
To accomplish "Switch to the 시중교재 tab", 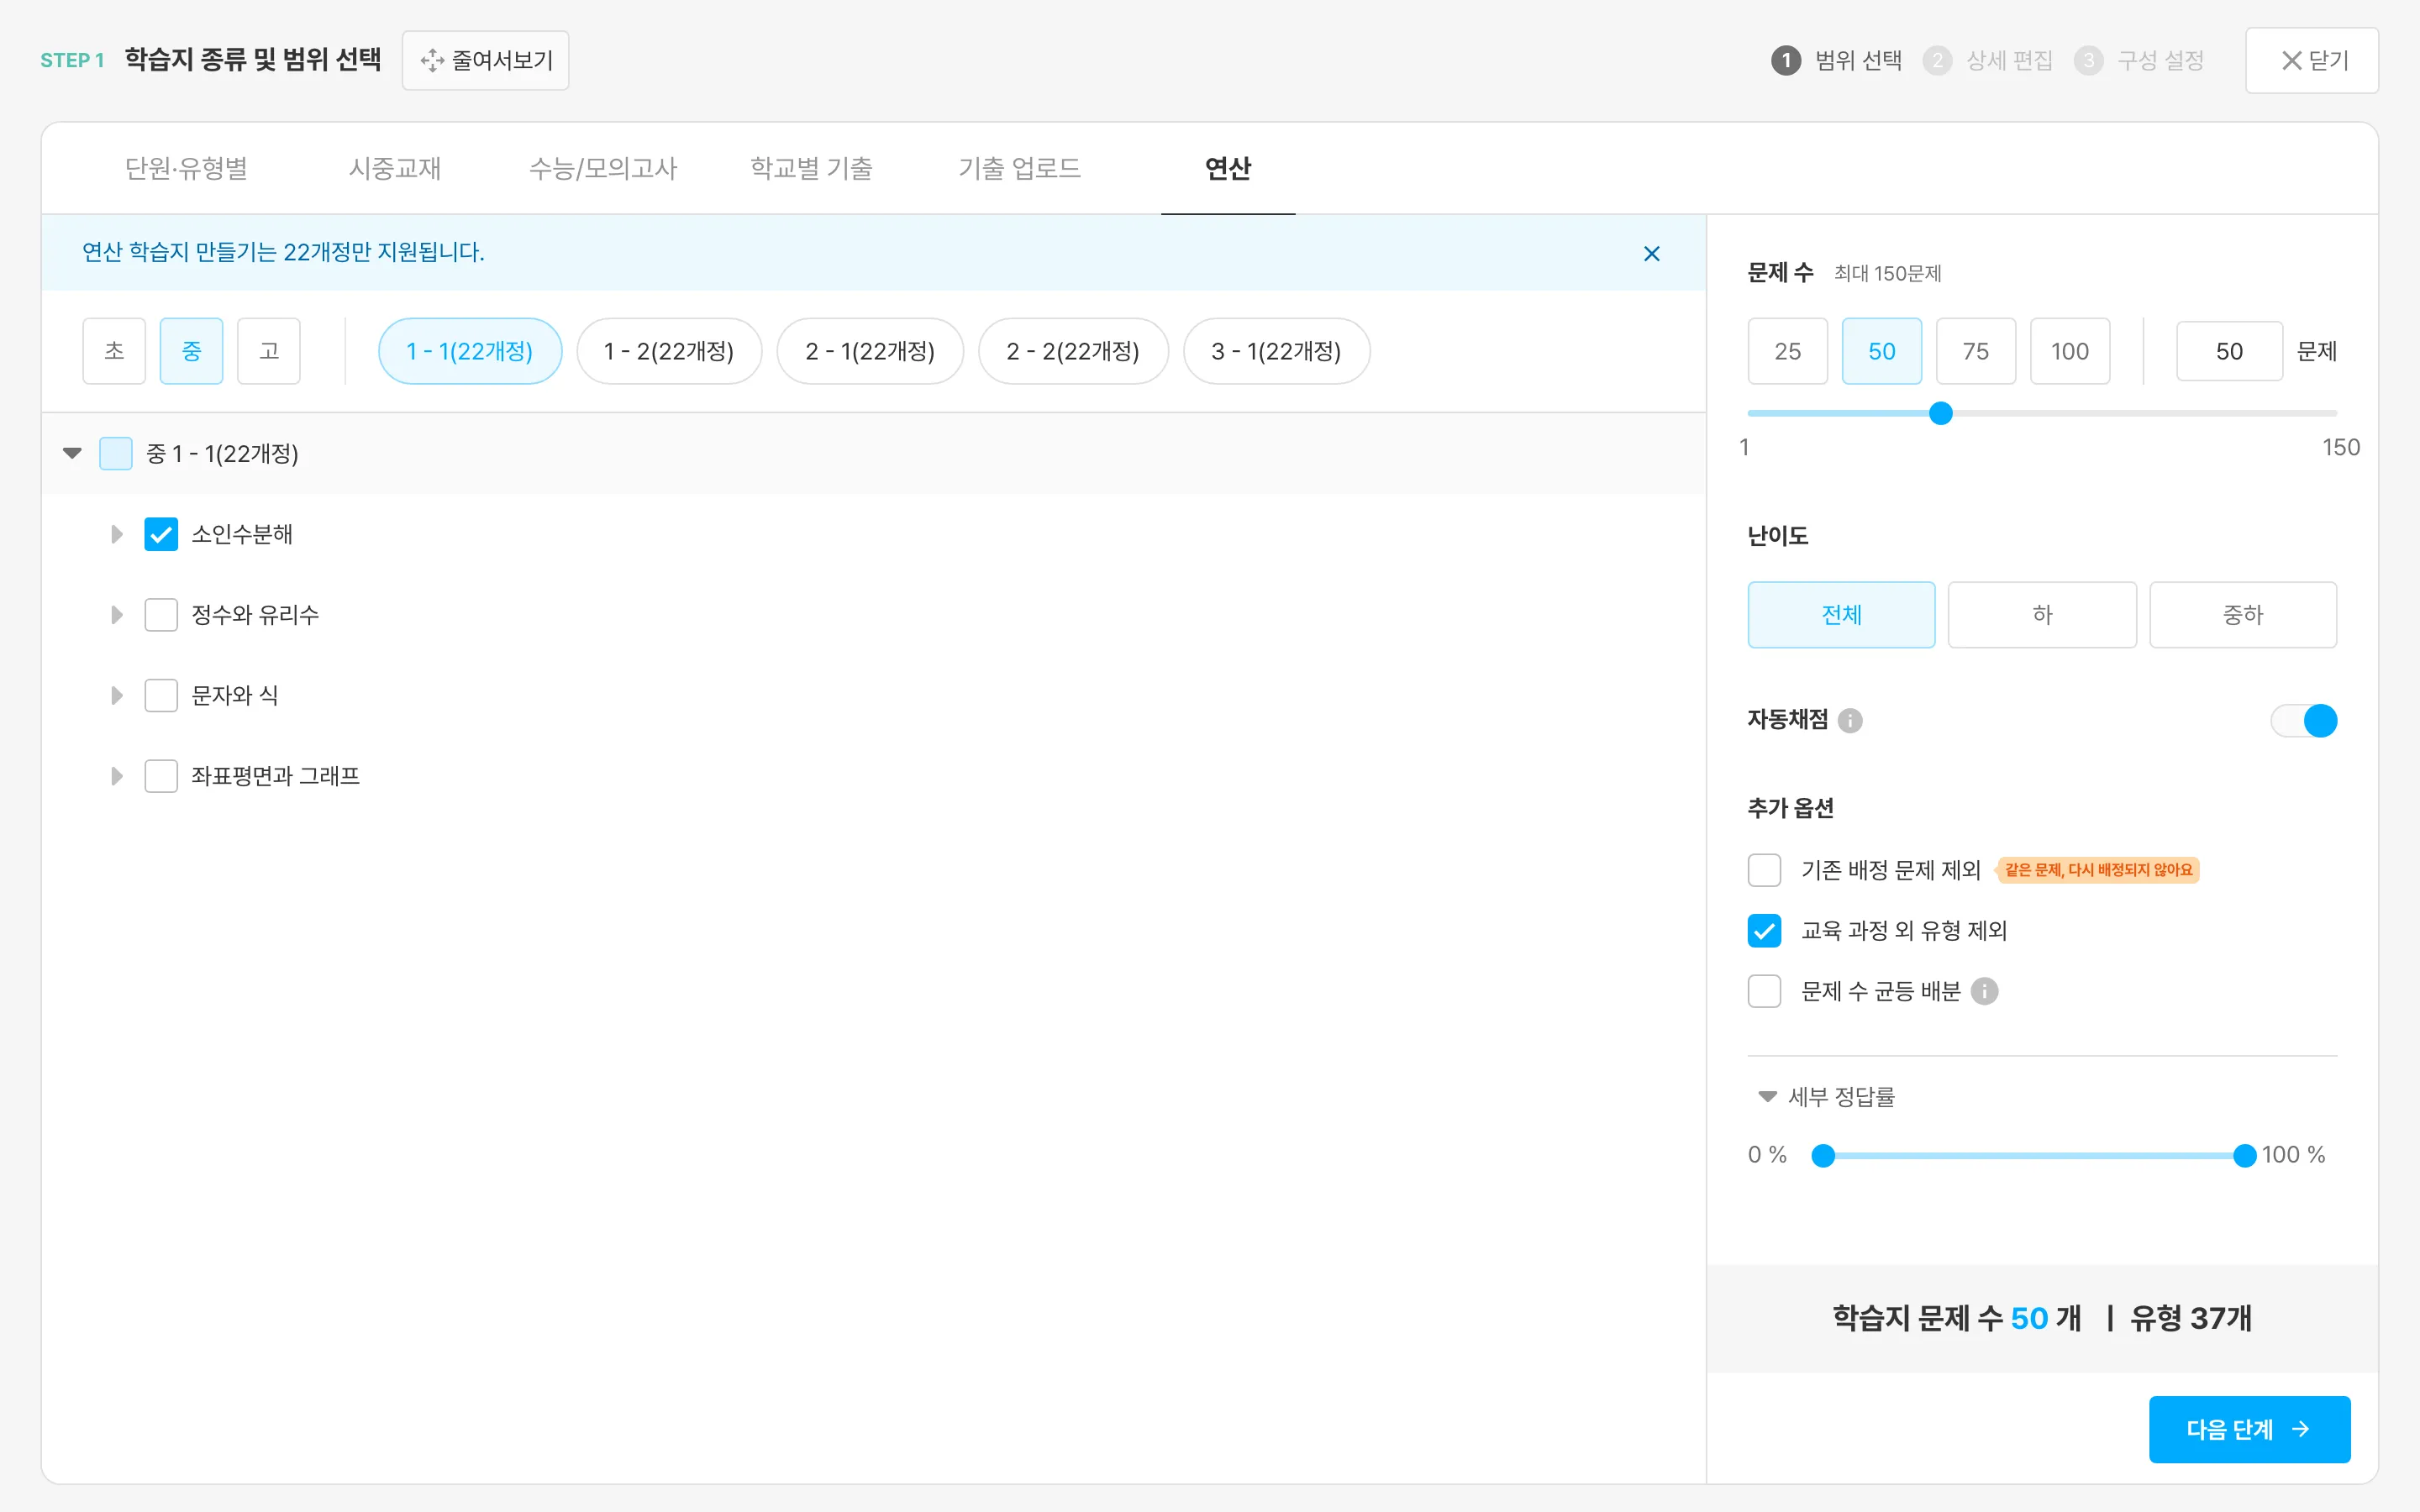I will click(x=395, y=168).
